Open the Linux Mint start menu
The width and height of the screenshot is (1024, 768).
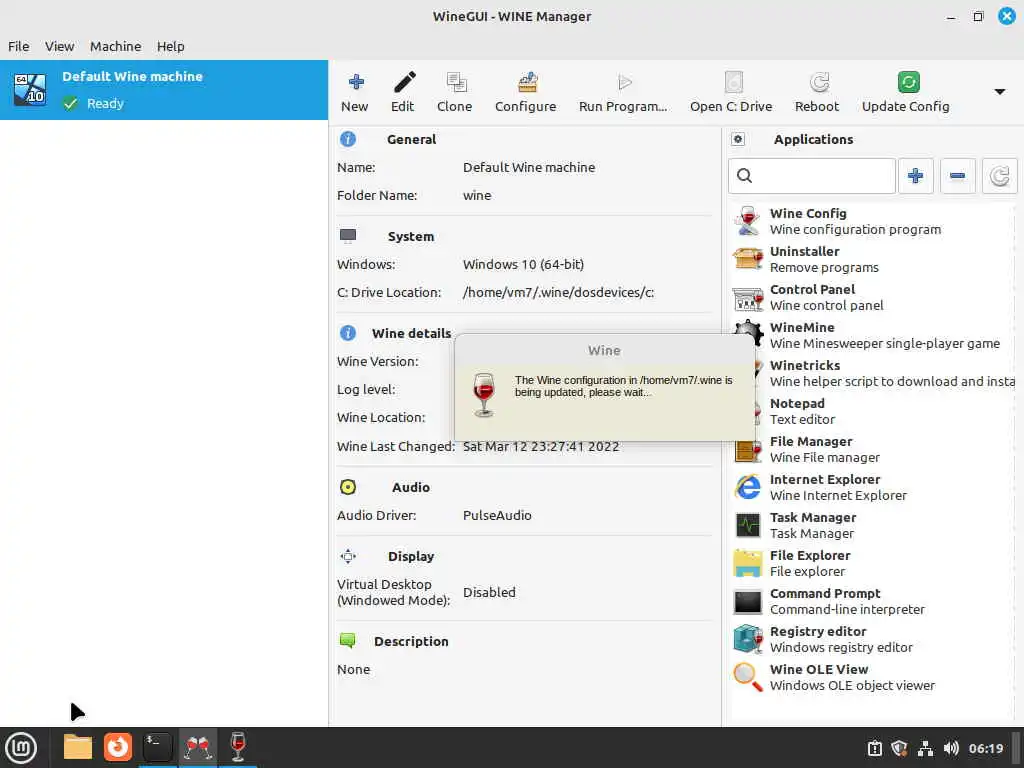(21, 748)
